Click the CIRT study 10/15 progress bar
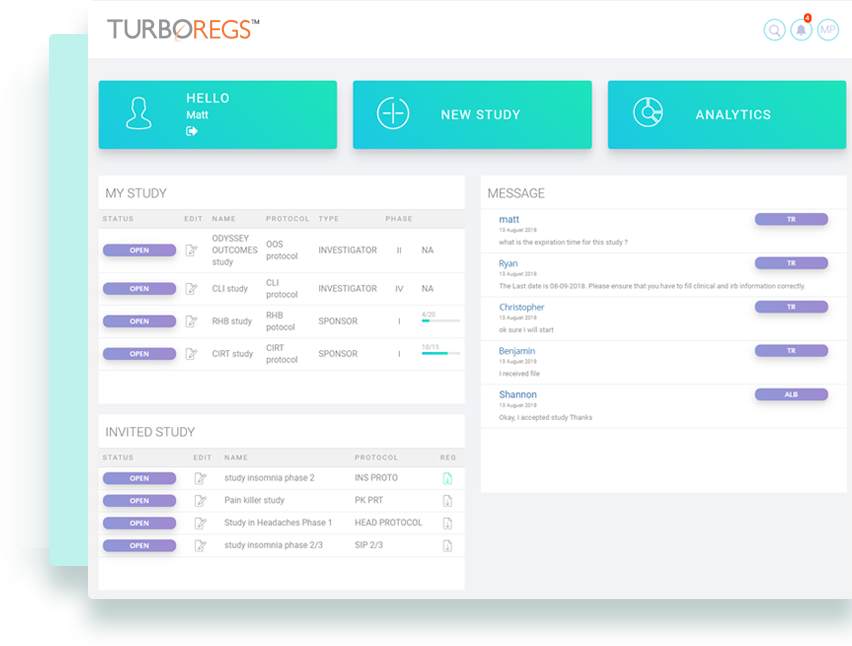Image resolution: width=852 pixels, height=646 pixels. (441, 354)
